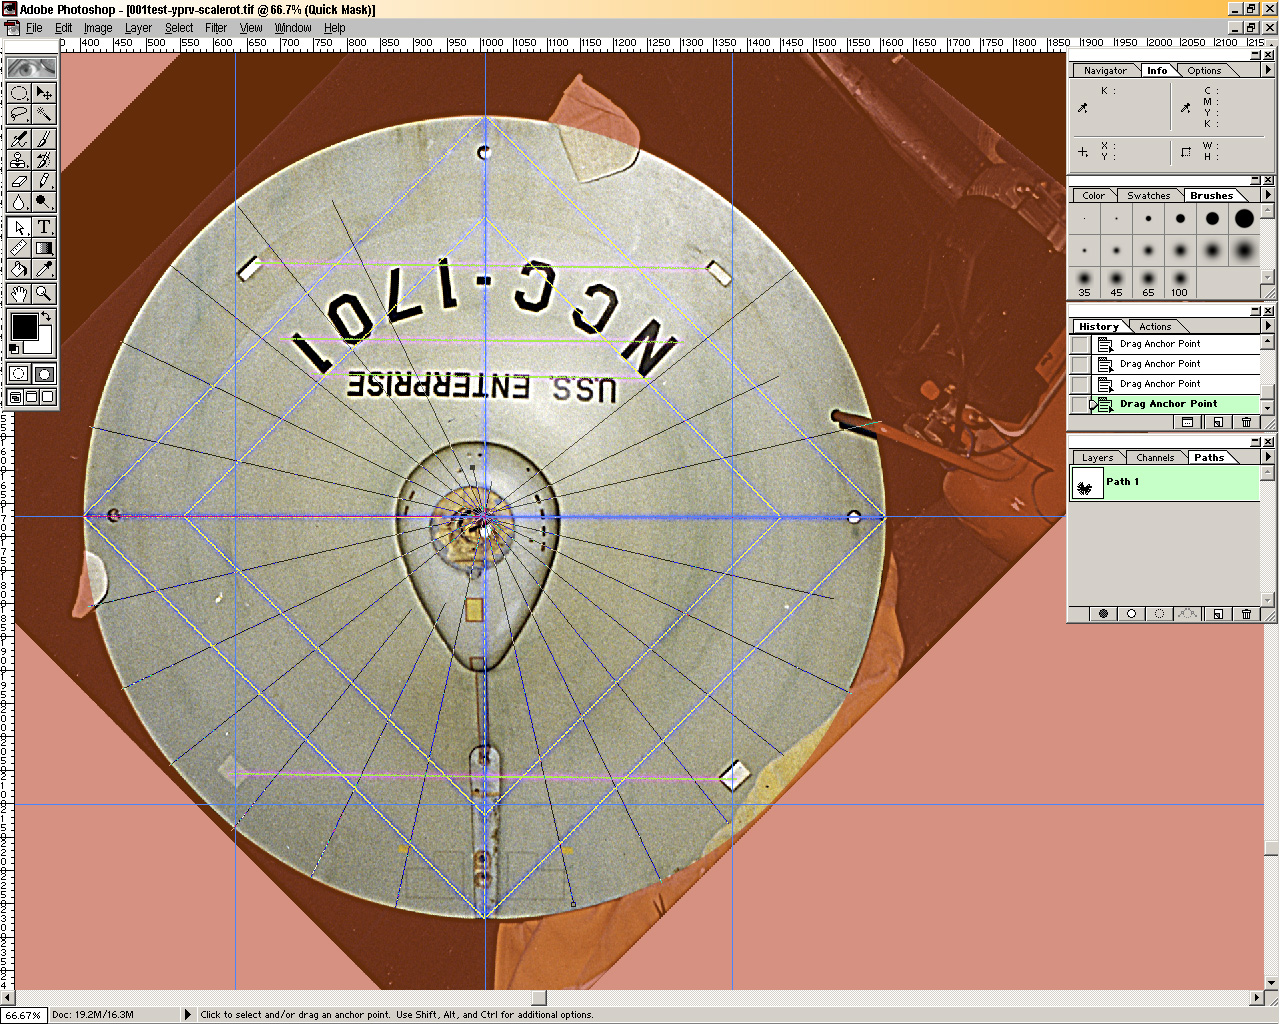Switch to the Channels tab

pos(1155,458)
